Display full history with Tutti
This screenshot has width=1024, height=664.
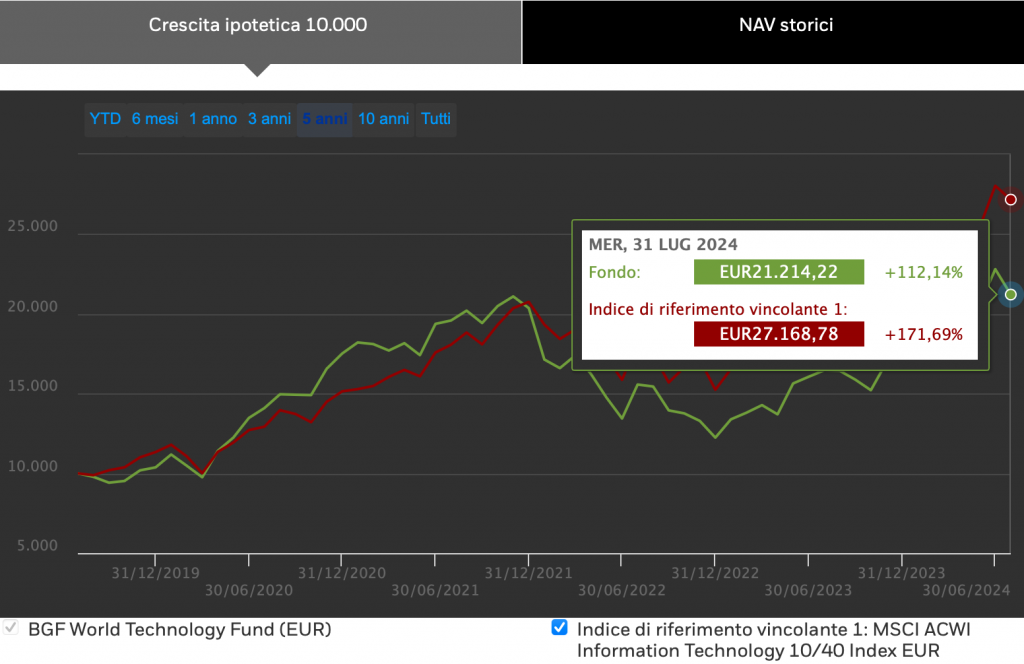(x=436, y=119)
